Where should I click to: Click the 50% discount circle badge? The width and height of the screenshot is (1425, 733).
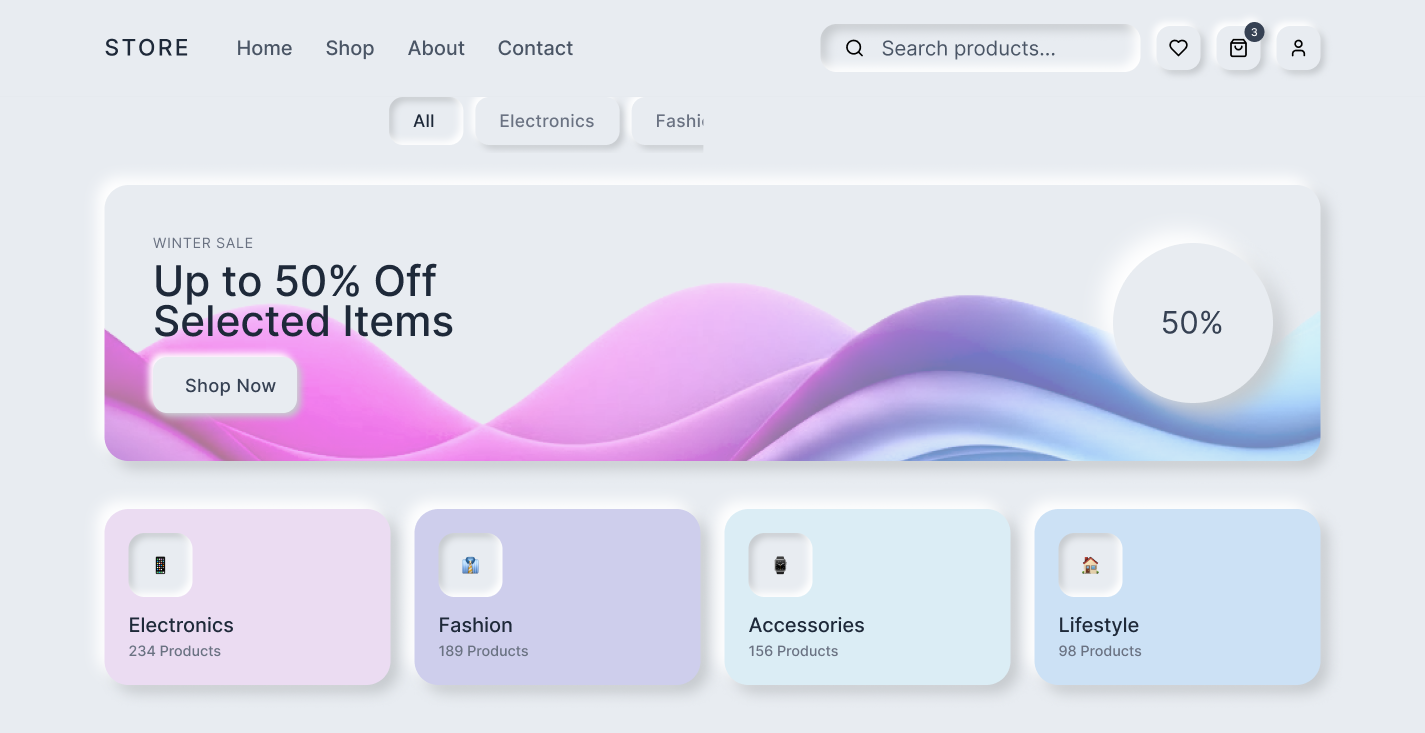click(1192, 323)
